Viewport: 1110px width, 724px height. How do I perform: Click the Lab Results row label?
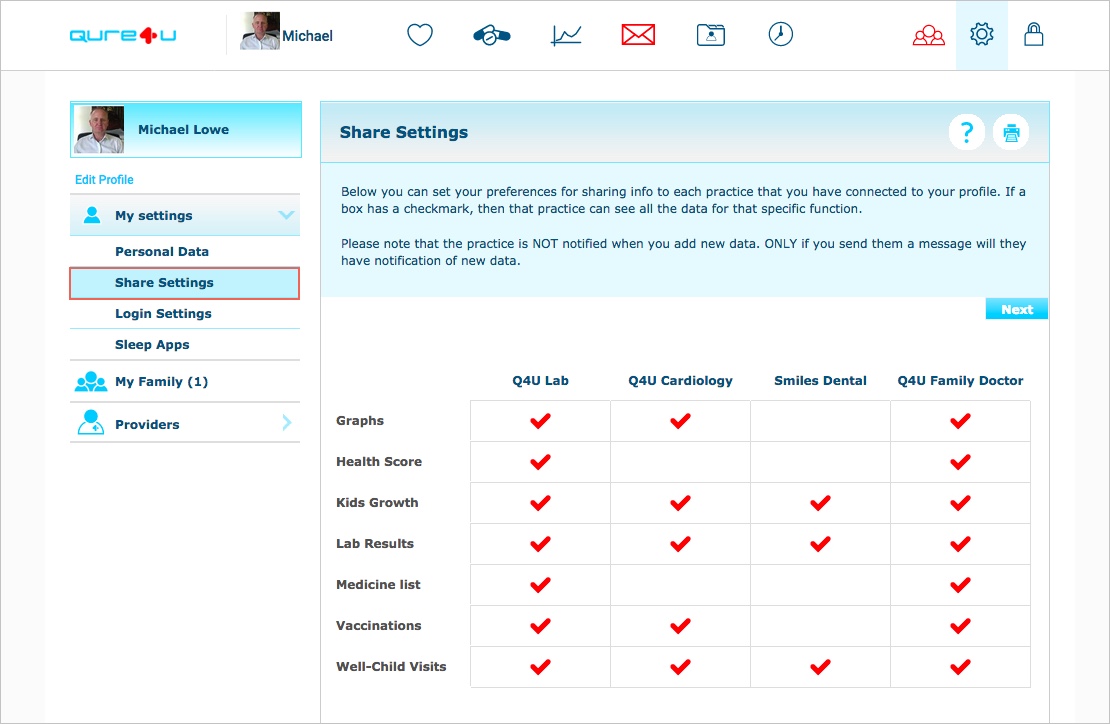point(374,544)
